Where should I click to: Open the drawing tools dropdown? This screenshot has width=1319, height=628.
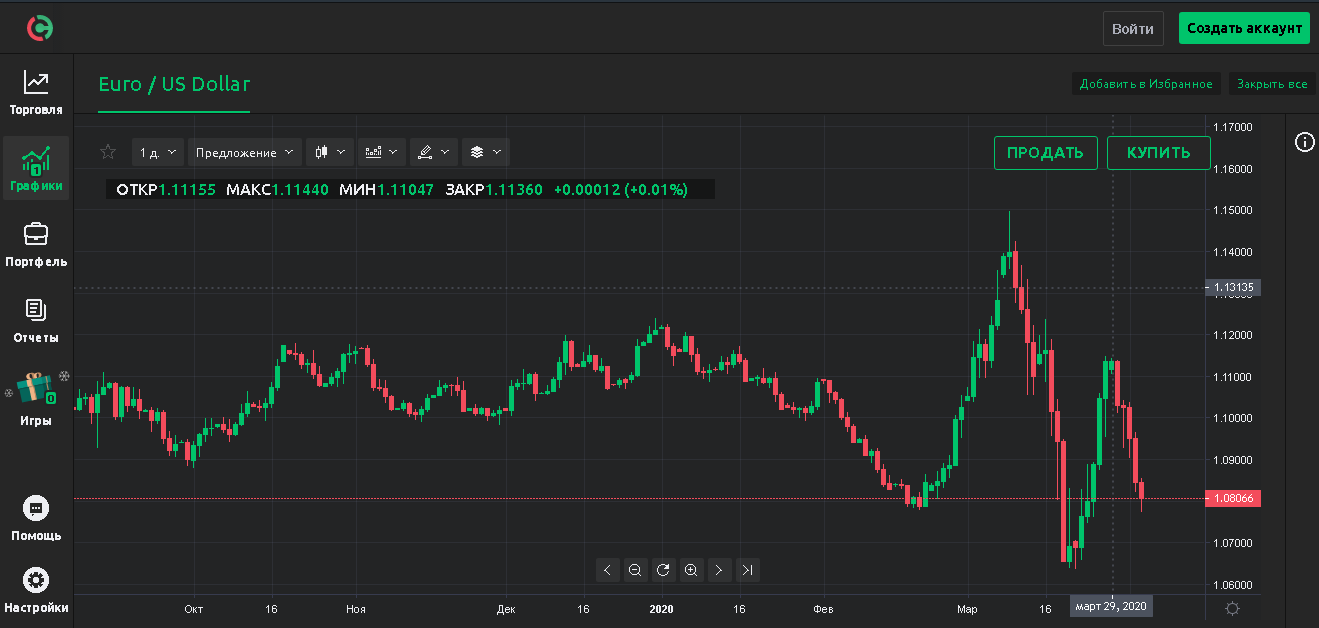[434, 152]
